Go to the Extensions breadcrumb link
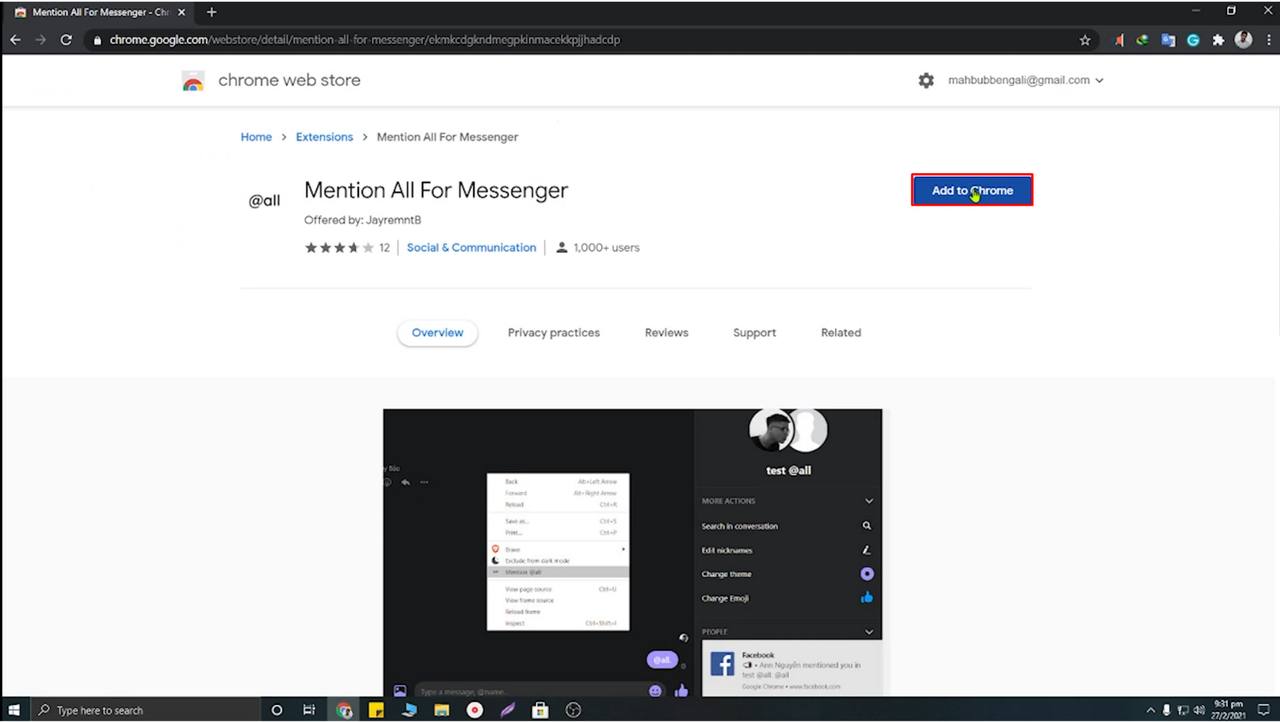1280x722 pixels. (324, 137)
